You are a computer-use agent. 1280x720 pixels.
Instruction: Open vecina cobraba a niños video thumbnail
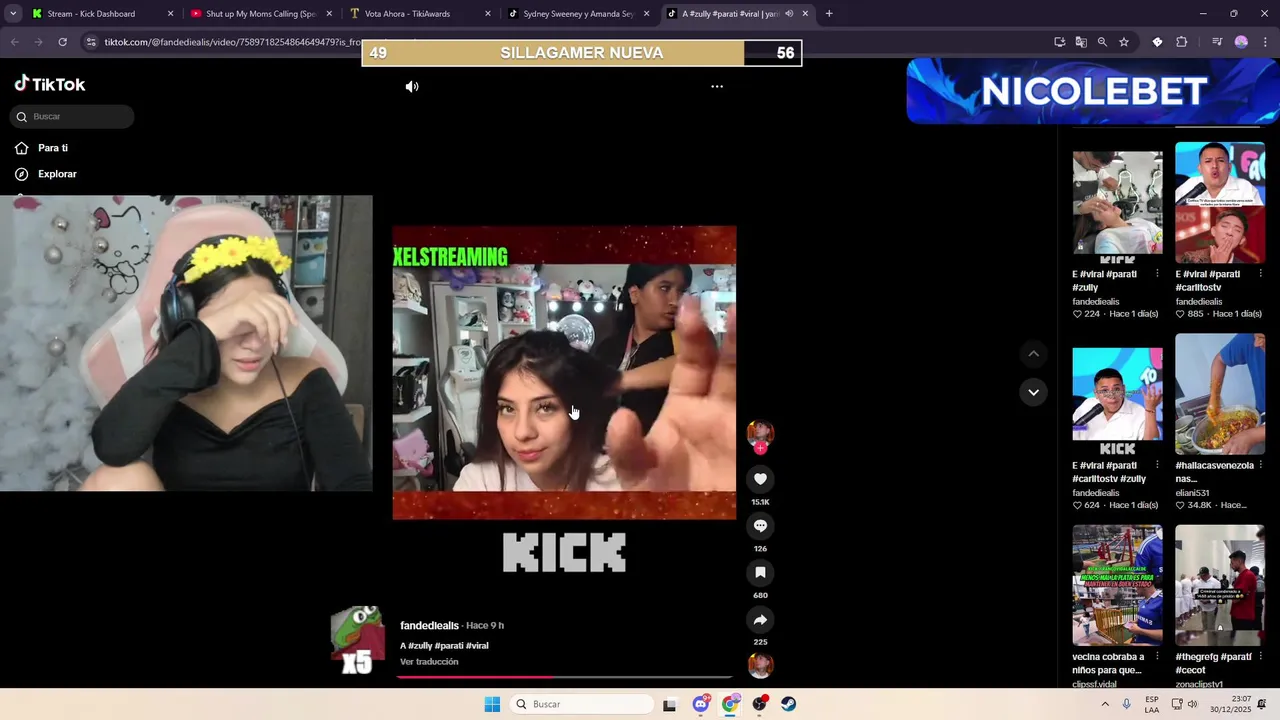click(1117, 586)
